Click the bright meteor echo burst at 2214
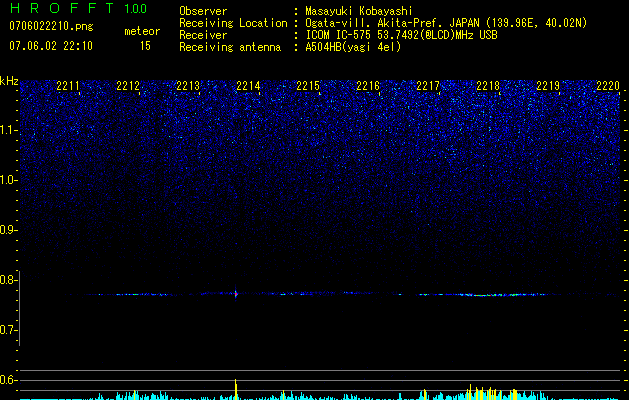Viewport: 629px width, 400px height. (x=236, y=294)
